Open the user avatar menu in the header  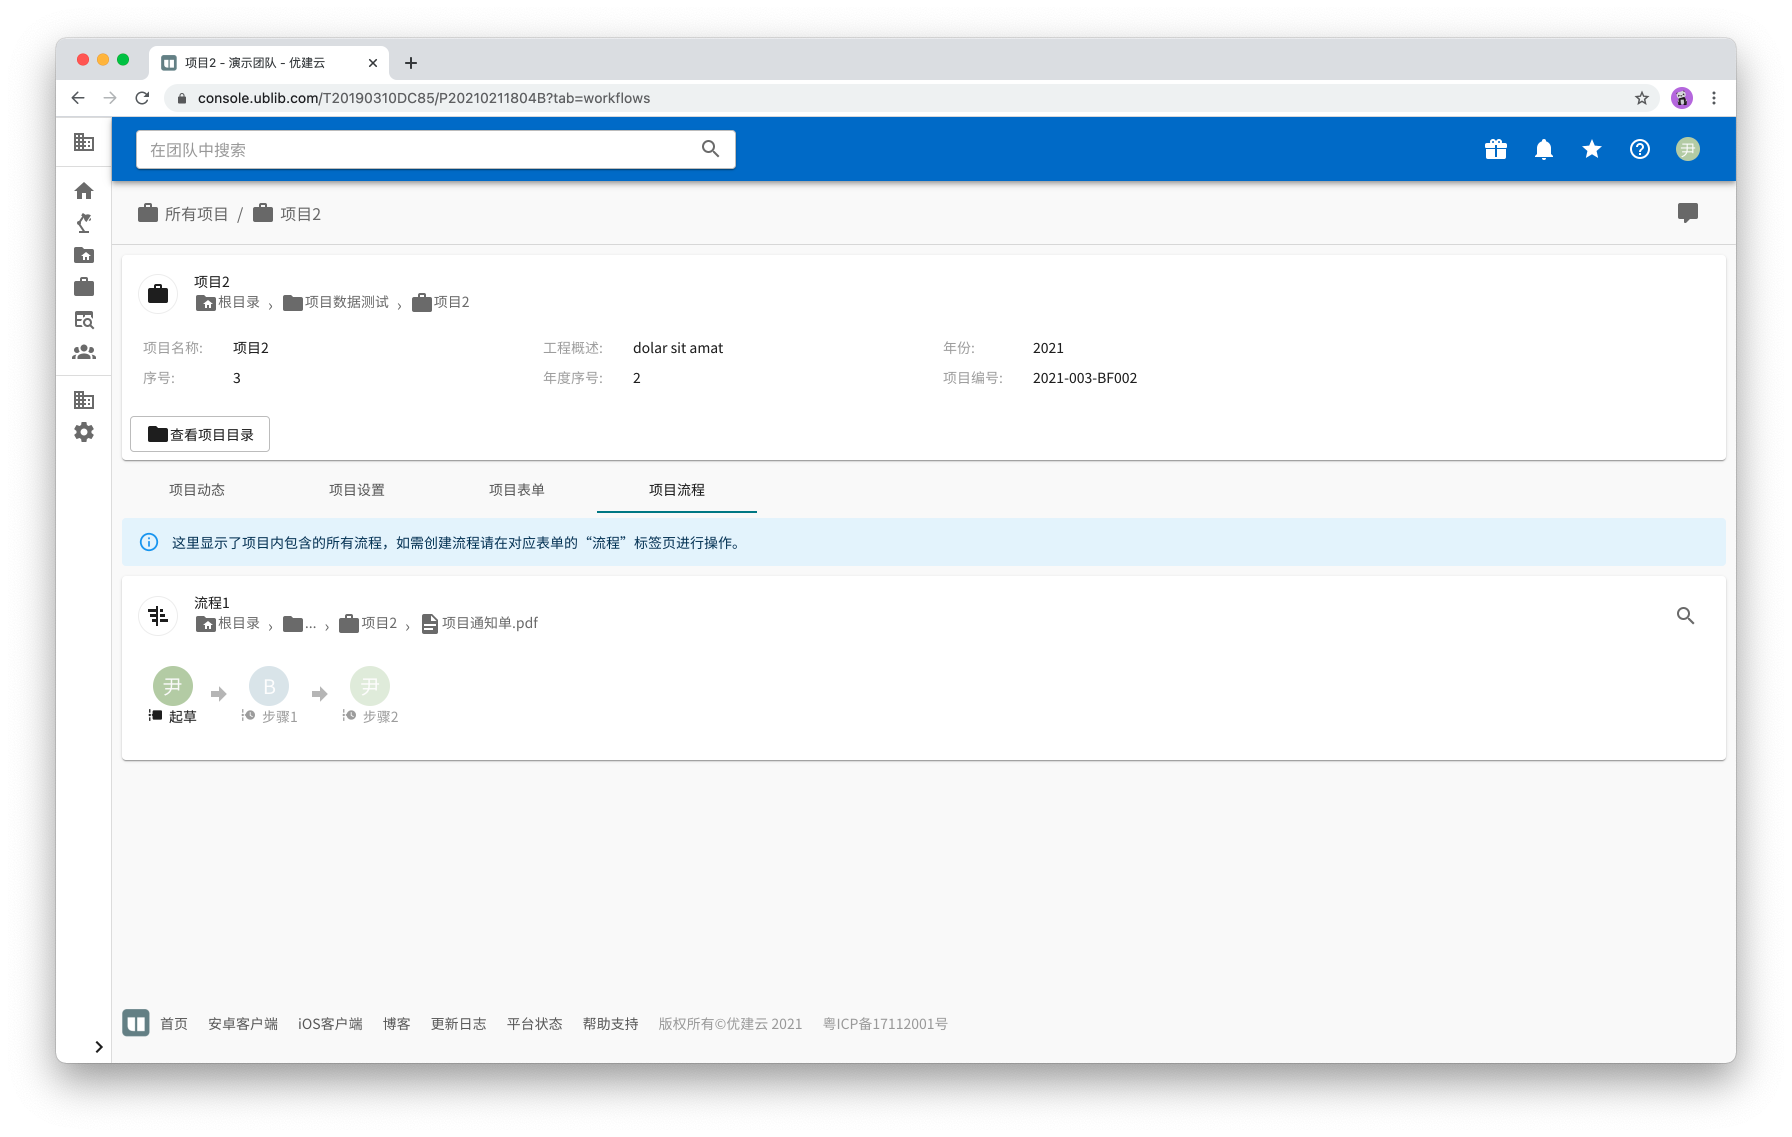coord(1687,150)
